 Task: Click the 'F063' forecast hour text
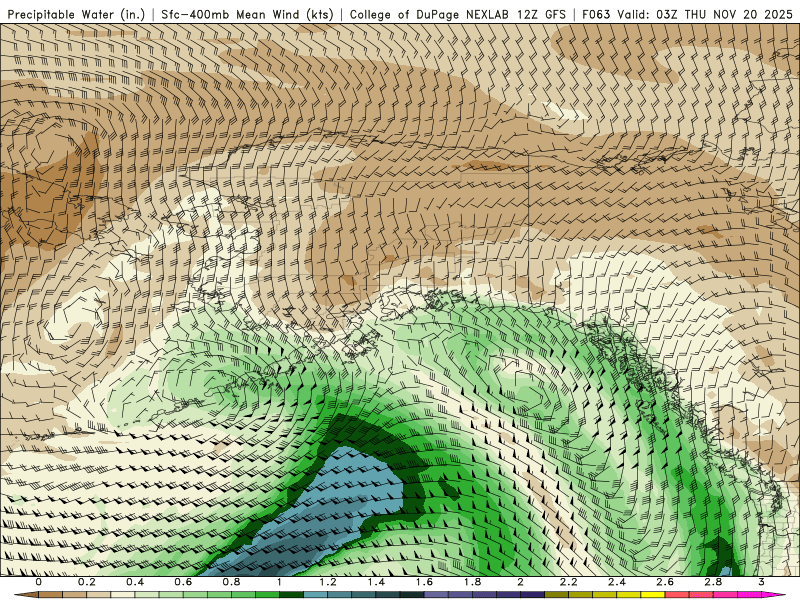point(596,15)
